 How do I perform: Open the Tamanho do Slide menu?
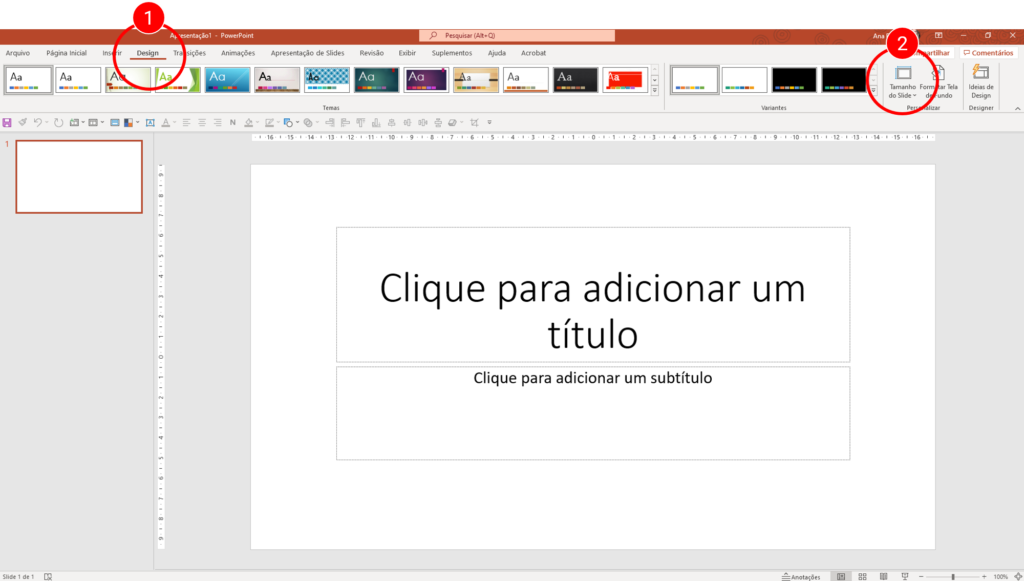click(x=902, y=81)
